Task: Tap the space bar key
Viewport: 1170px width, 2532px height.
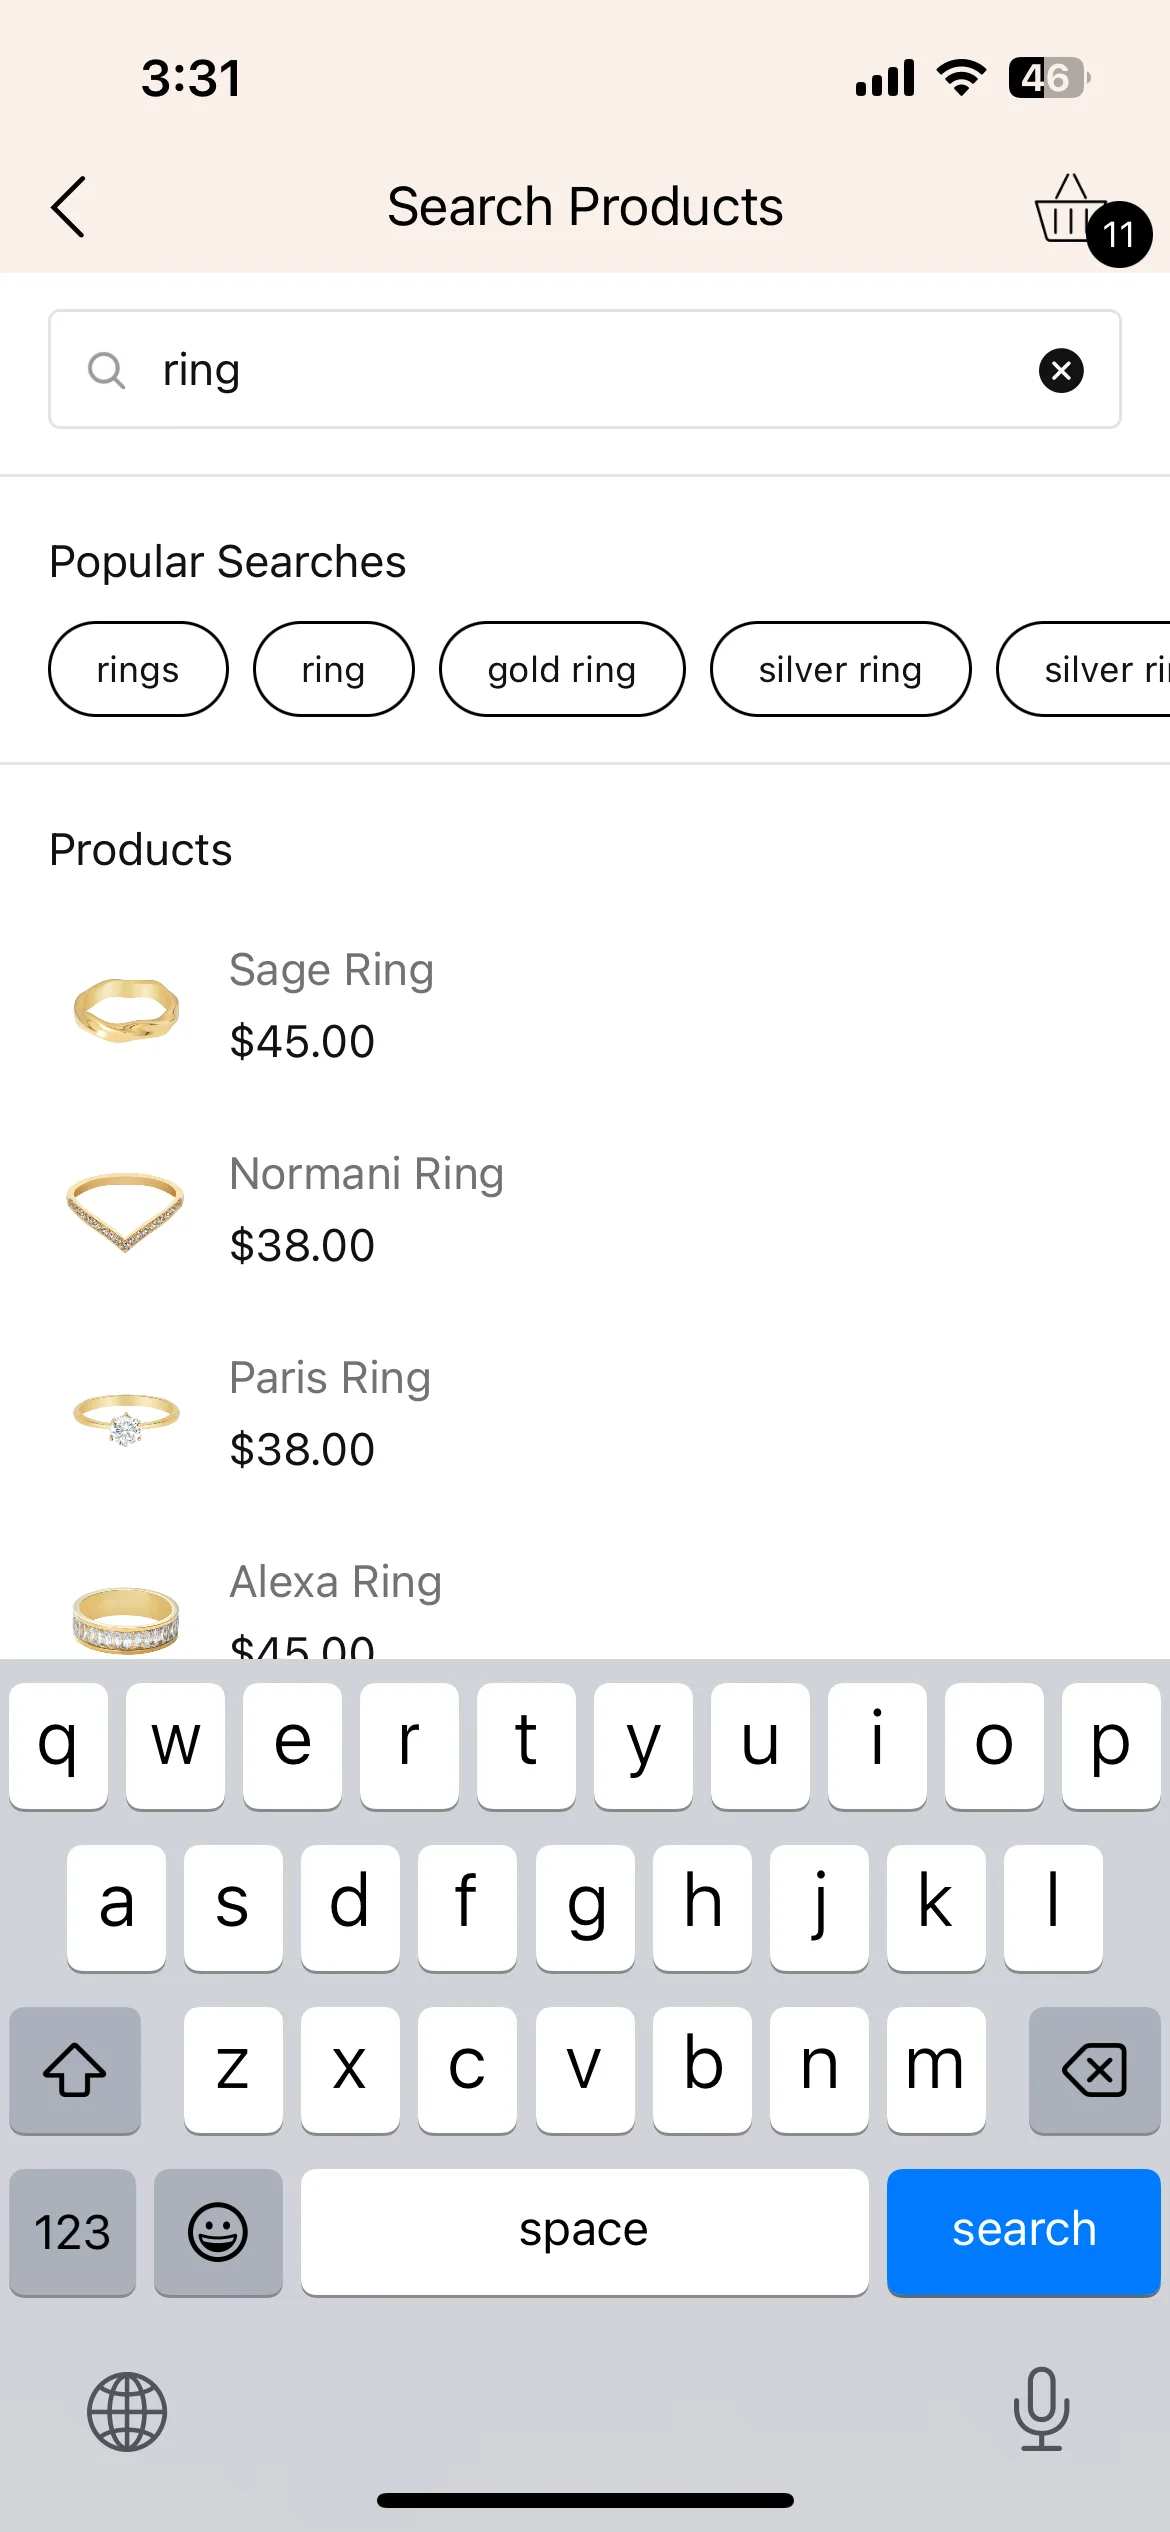Action: pyautogui.click(x=584, y=2231)
